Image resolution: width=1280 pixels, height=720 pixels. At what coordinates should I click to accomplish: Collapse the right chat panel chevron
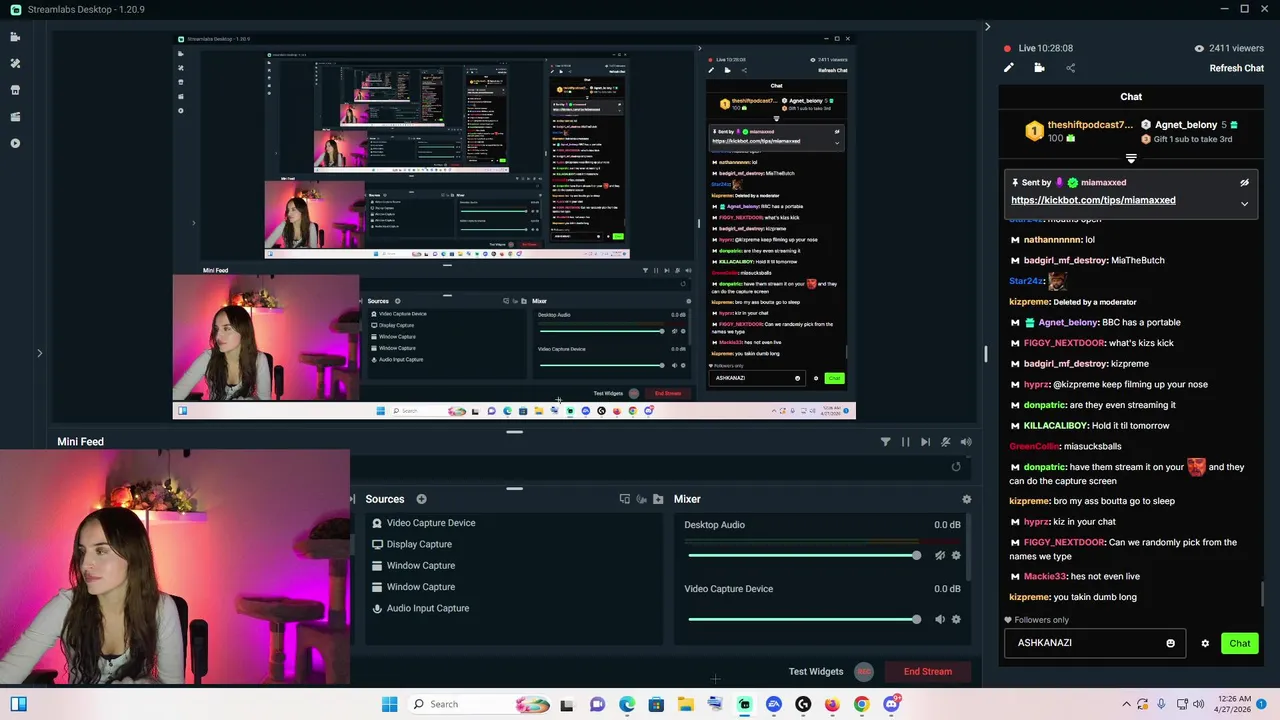click(x=987, y=27)
